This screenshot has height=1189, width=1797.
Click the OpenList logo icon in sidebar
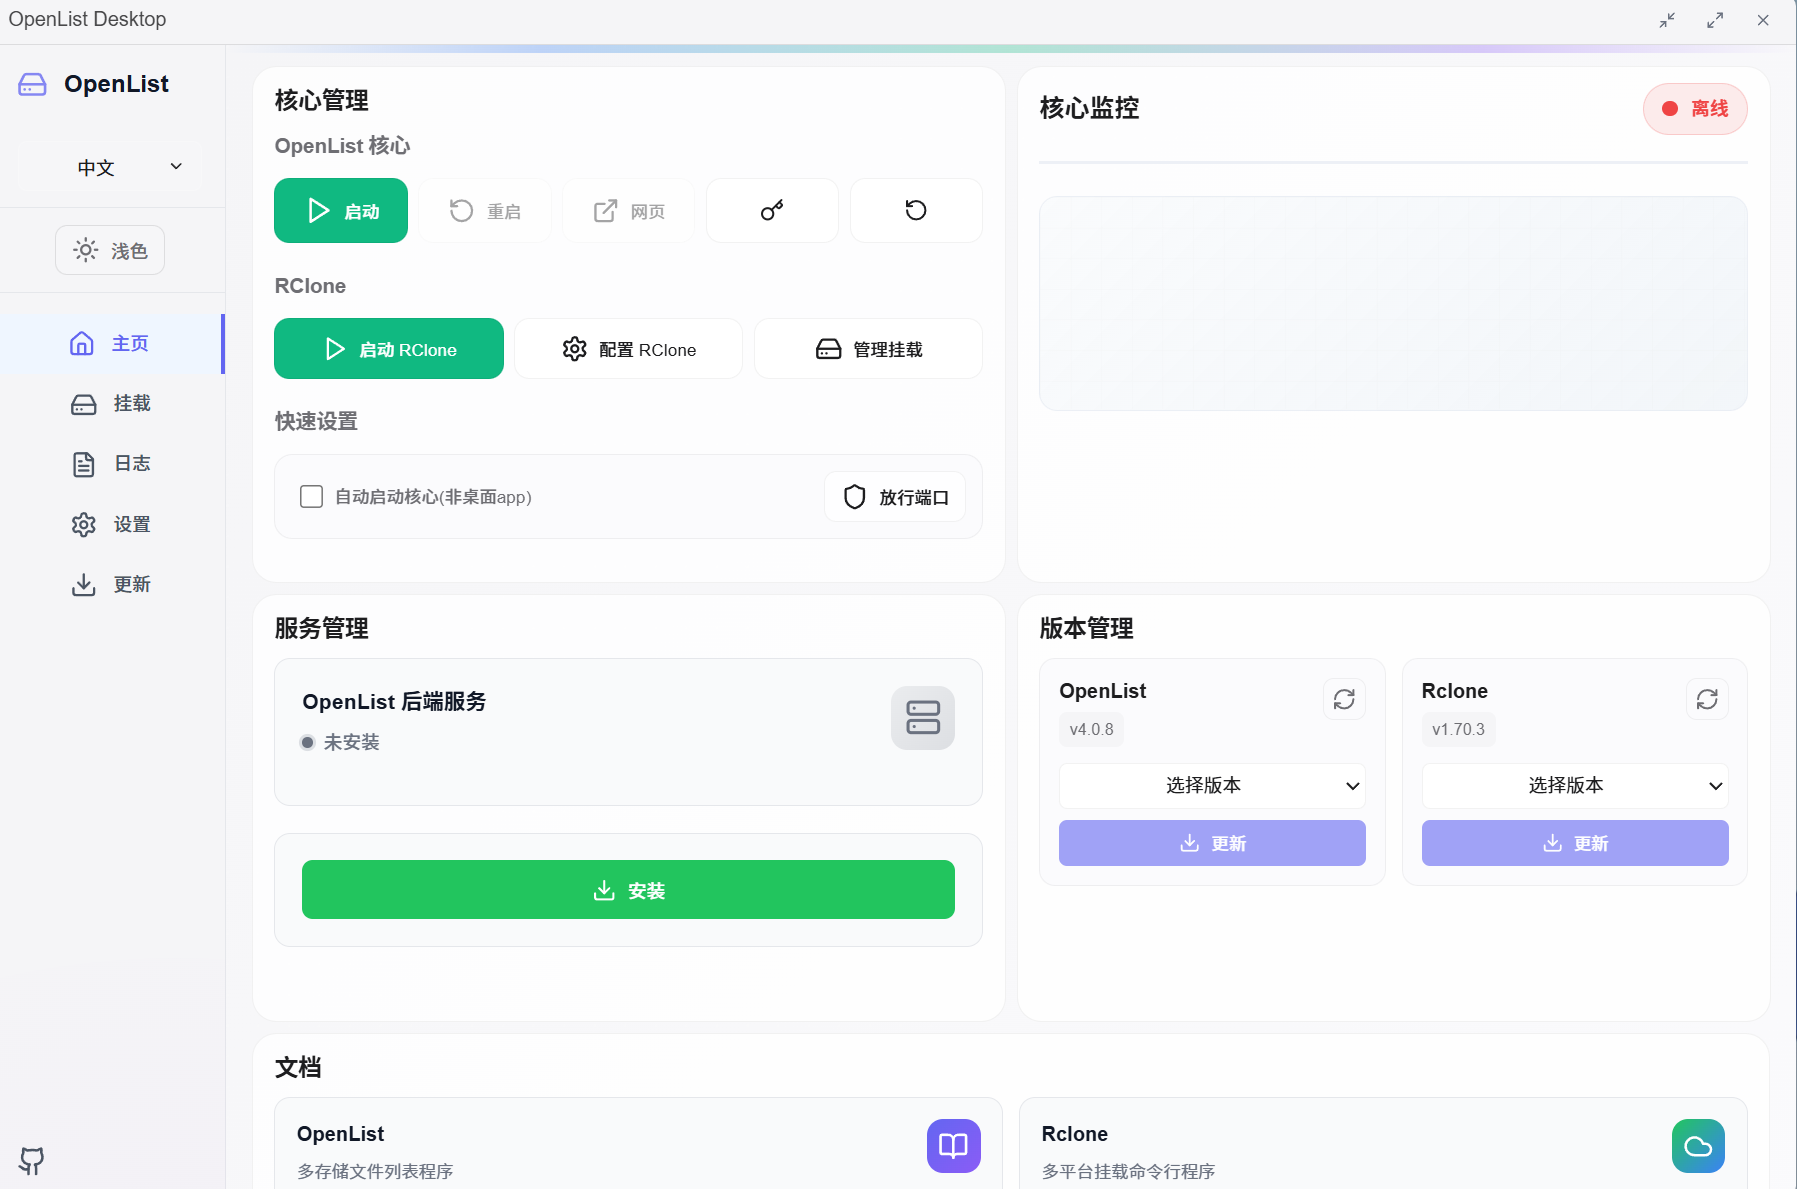32,84
